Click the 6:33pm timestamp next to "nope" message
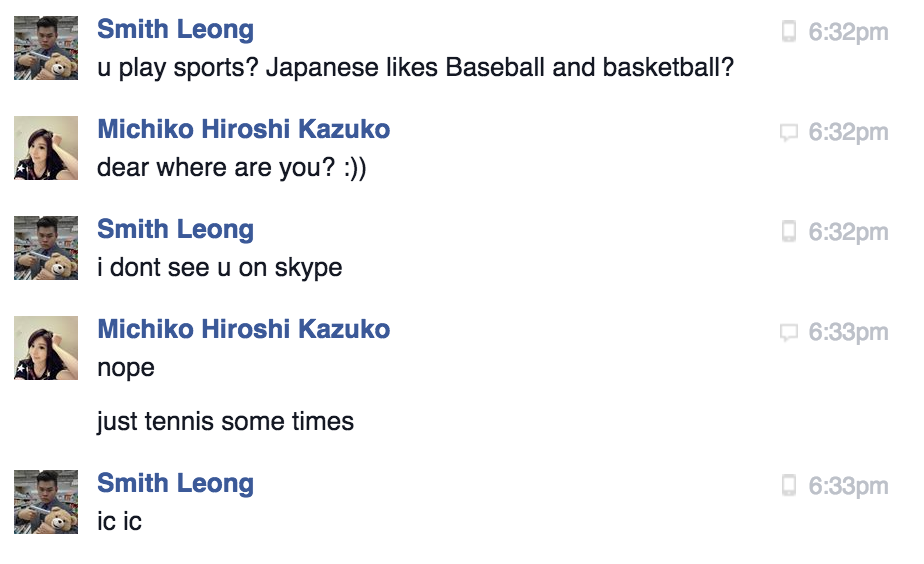Viewport: 924px width, 564px height. click(x=848, y=332)
